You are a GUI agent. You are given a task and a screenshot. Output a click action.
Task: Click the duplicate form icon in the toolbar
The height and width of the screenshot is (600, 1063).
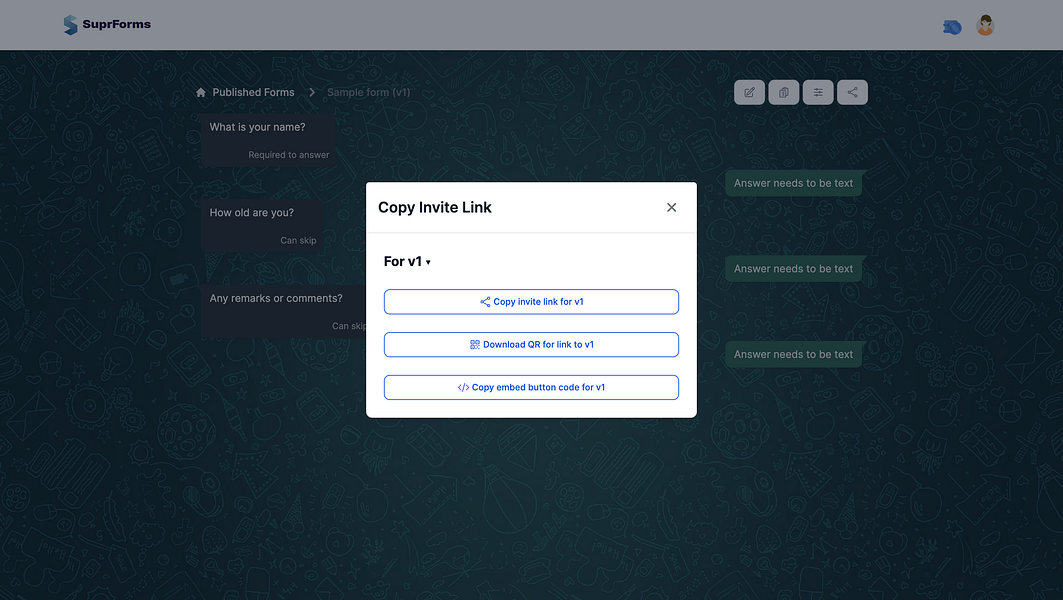coord(783,92)
